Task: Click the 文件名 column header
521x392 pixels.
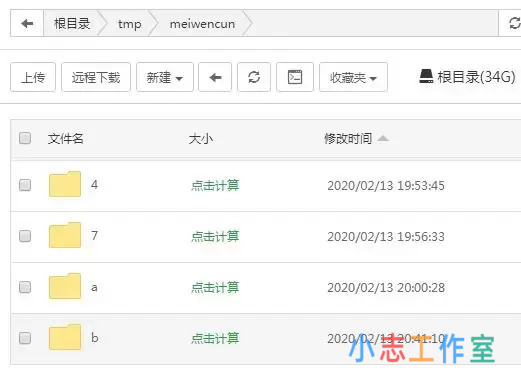Action: pyautogui.click(x=66, y=138)
